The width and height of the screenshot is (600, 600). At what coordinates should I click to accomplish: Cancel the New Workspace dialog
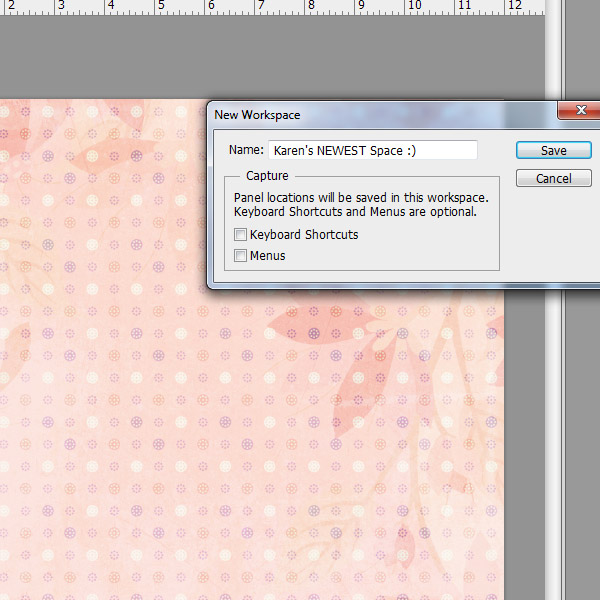pos(553,178)
